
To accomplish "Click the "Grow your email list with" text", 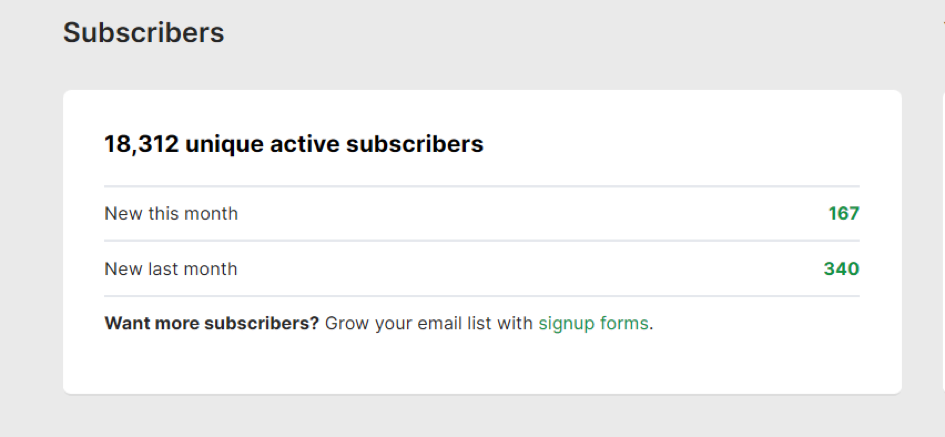I will click(x=429, y=324).
